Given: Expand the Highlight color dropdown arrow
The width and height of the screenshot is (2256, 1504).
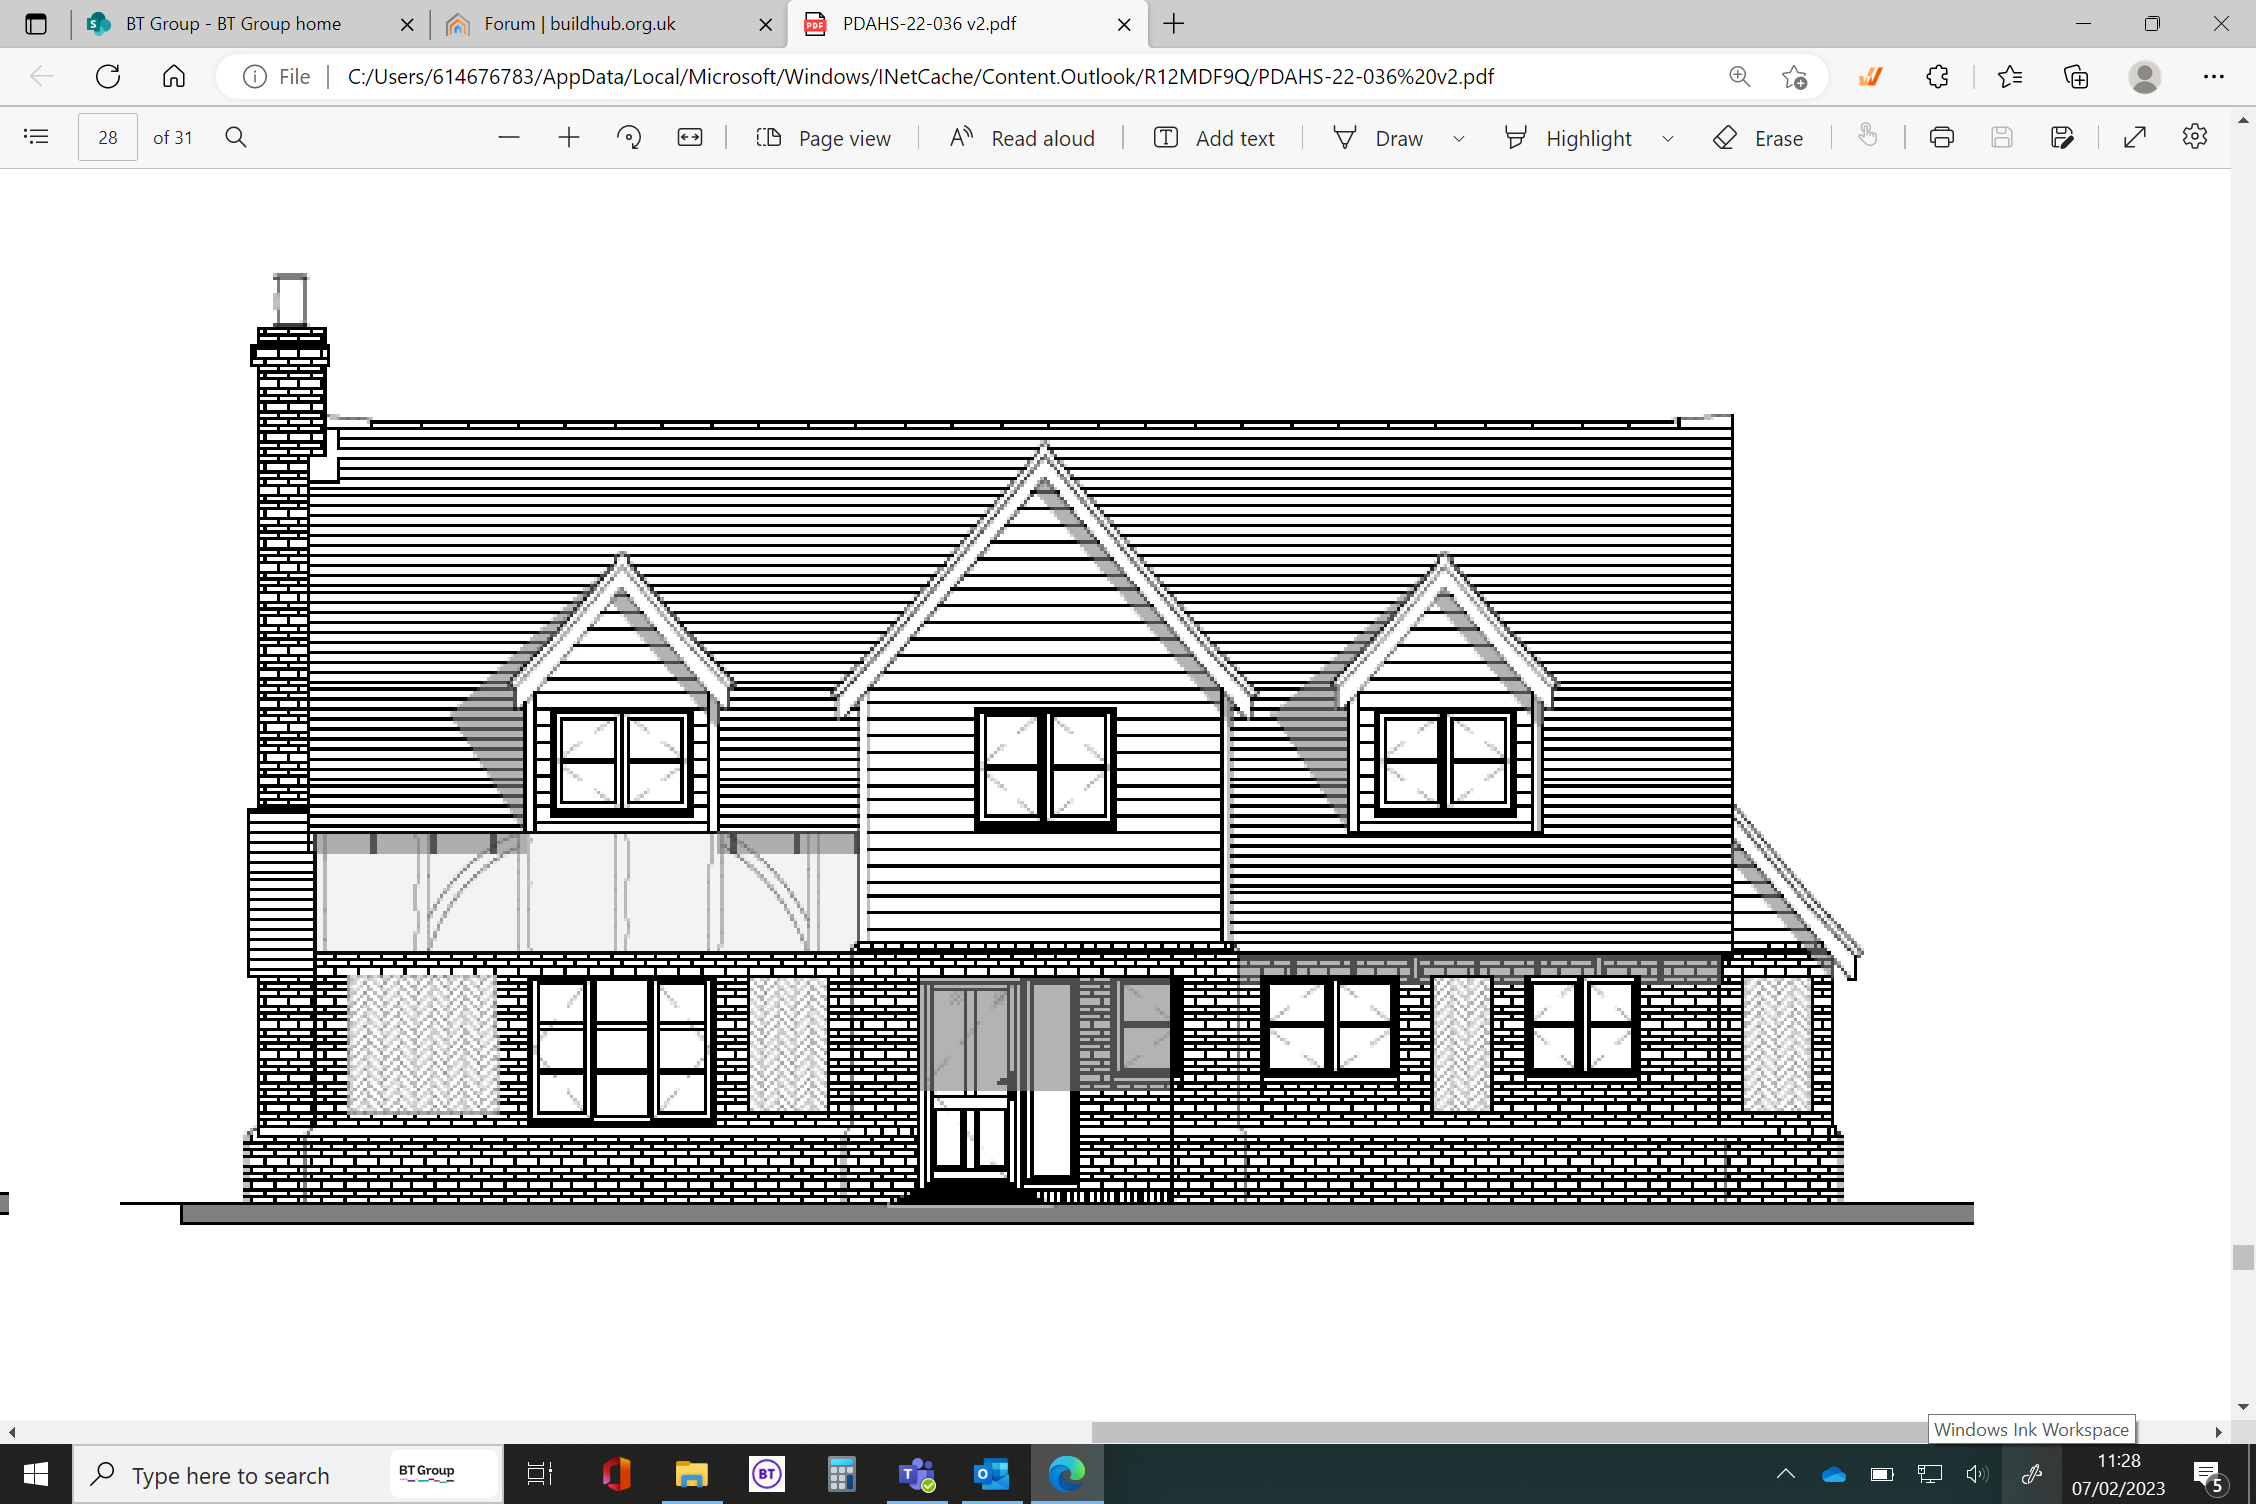Looking at the screenshot, I should (1668, 138).
